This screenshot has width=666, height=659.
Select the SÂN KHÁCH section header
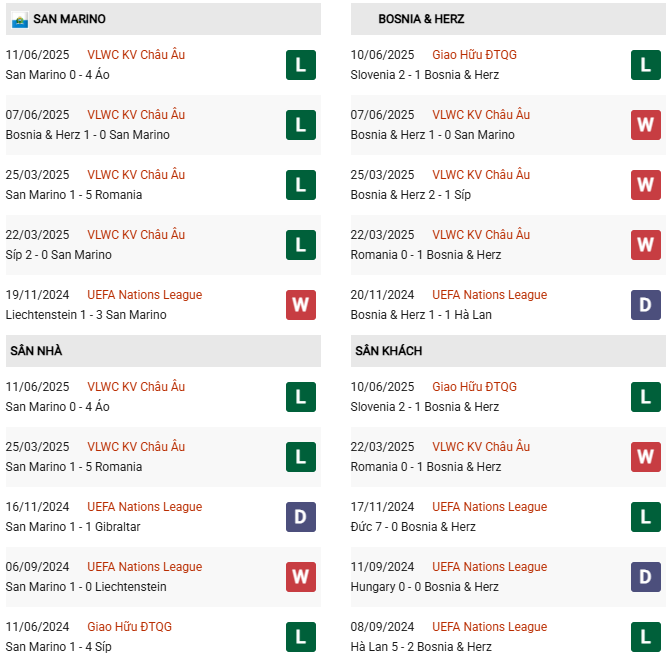tap(388, 351)
